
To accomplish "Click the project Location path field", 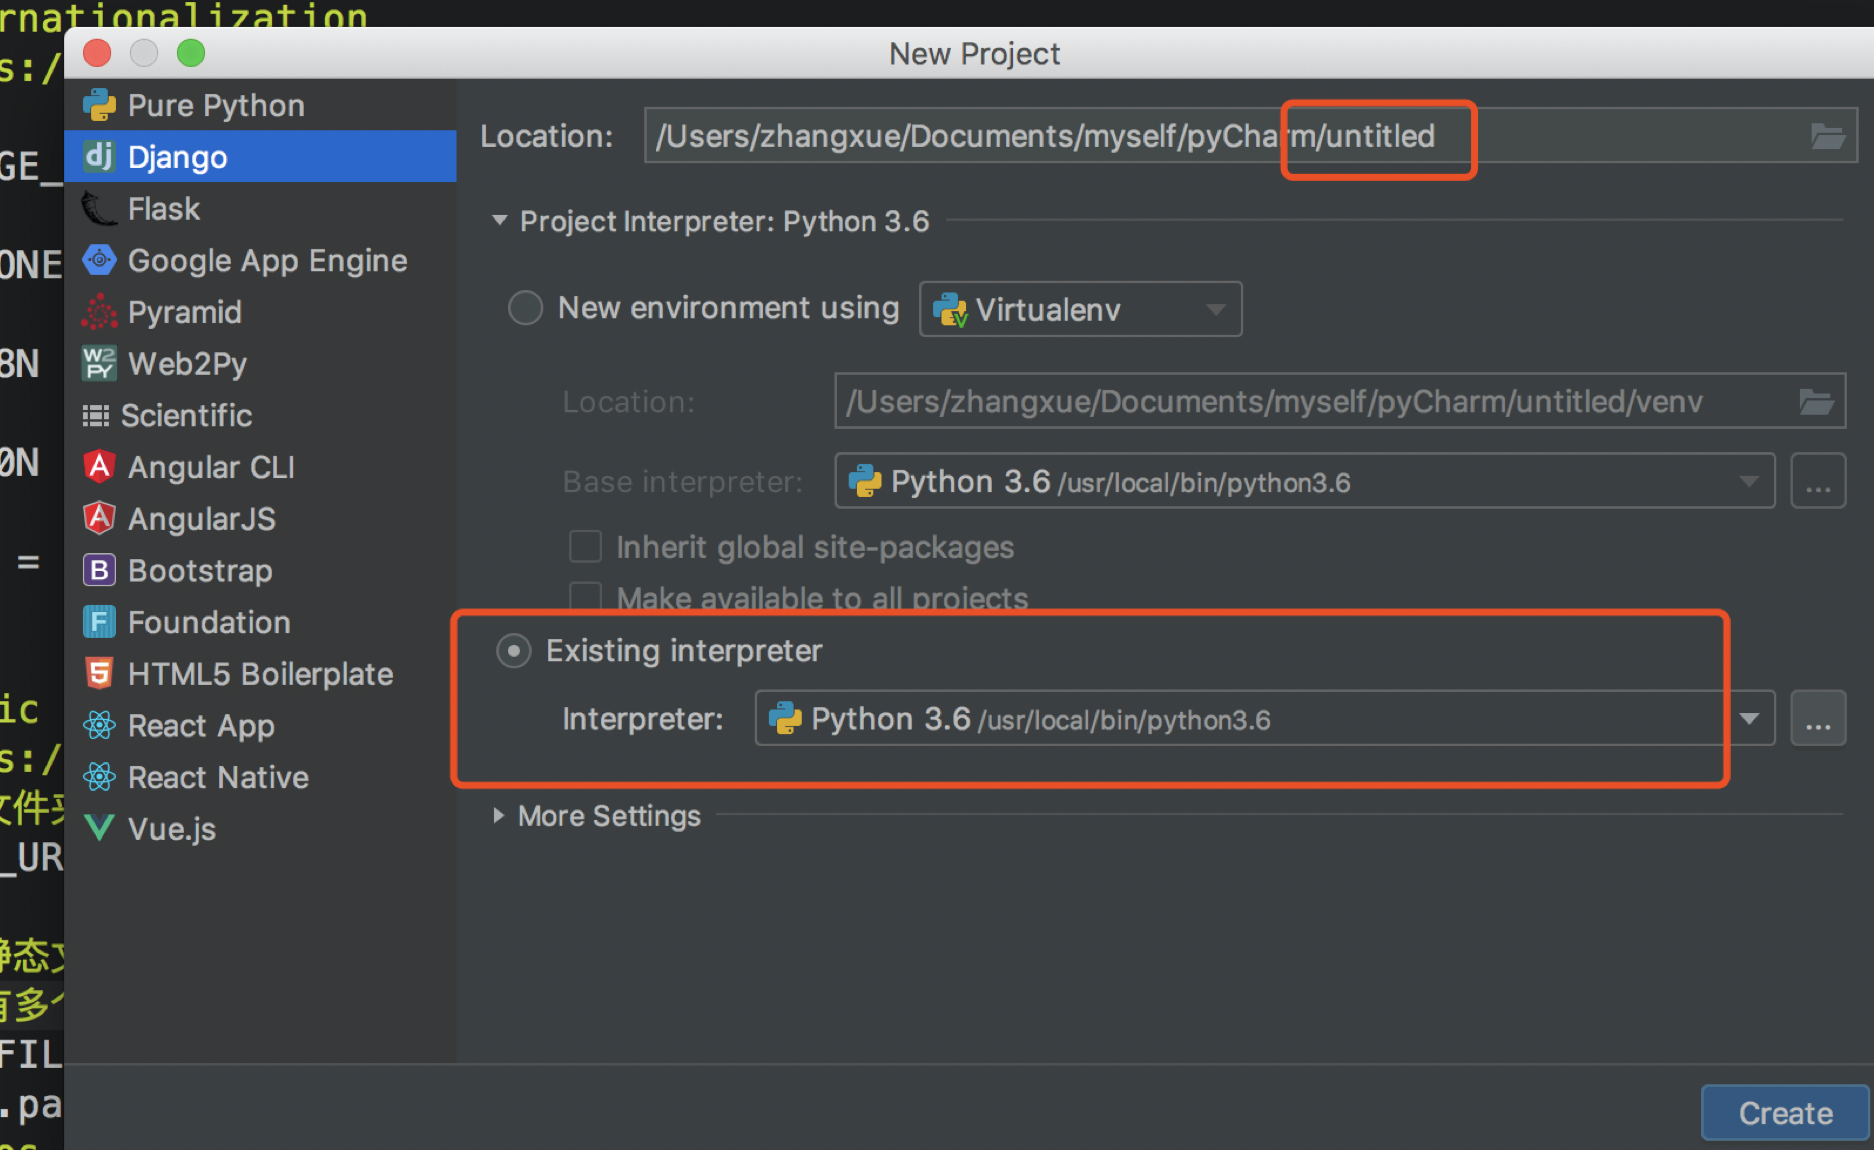I will 1251,136.
